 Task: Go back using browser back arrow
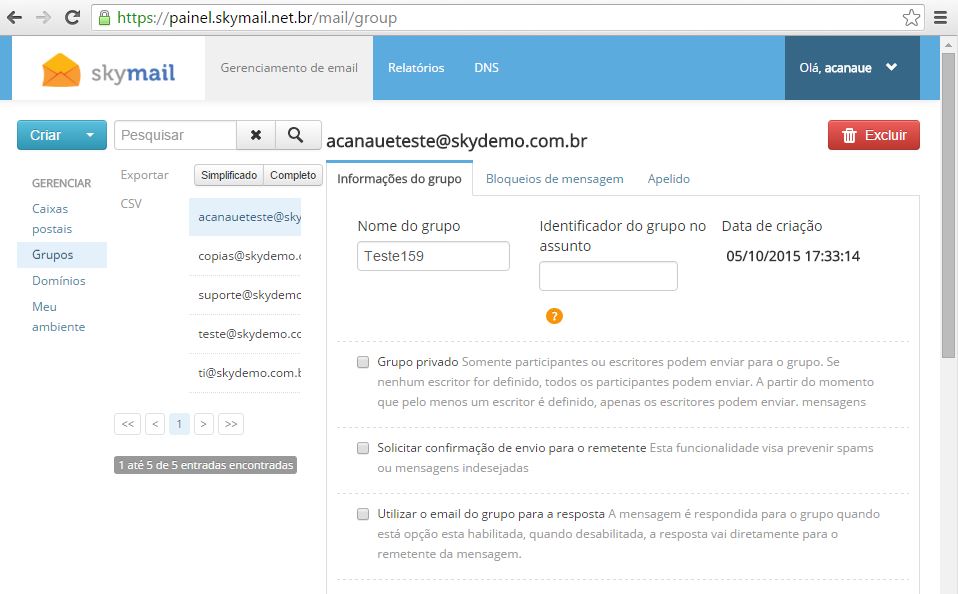click(15, 17)
